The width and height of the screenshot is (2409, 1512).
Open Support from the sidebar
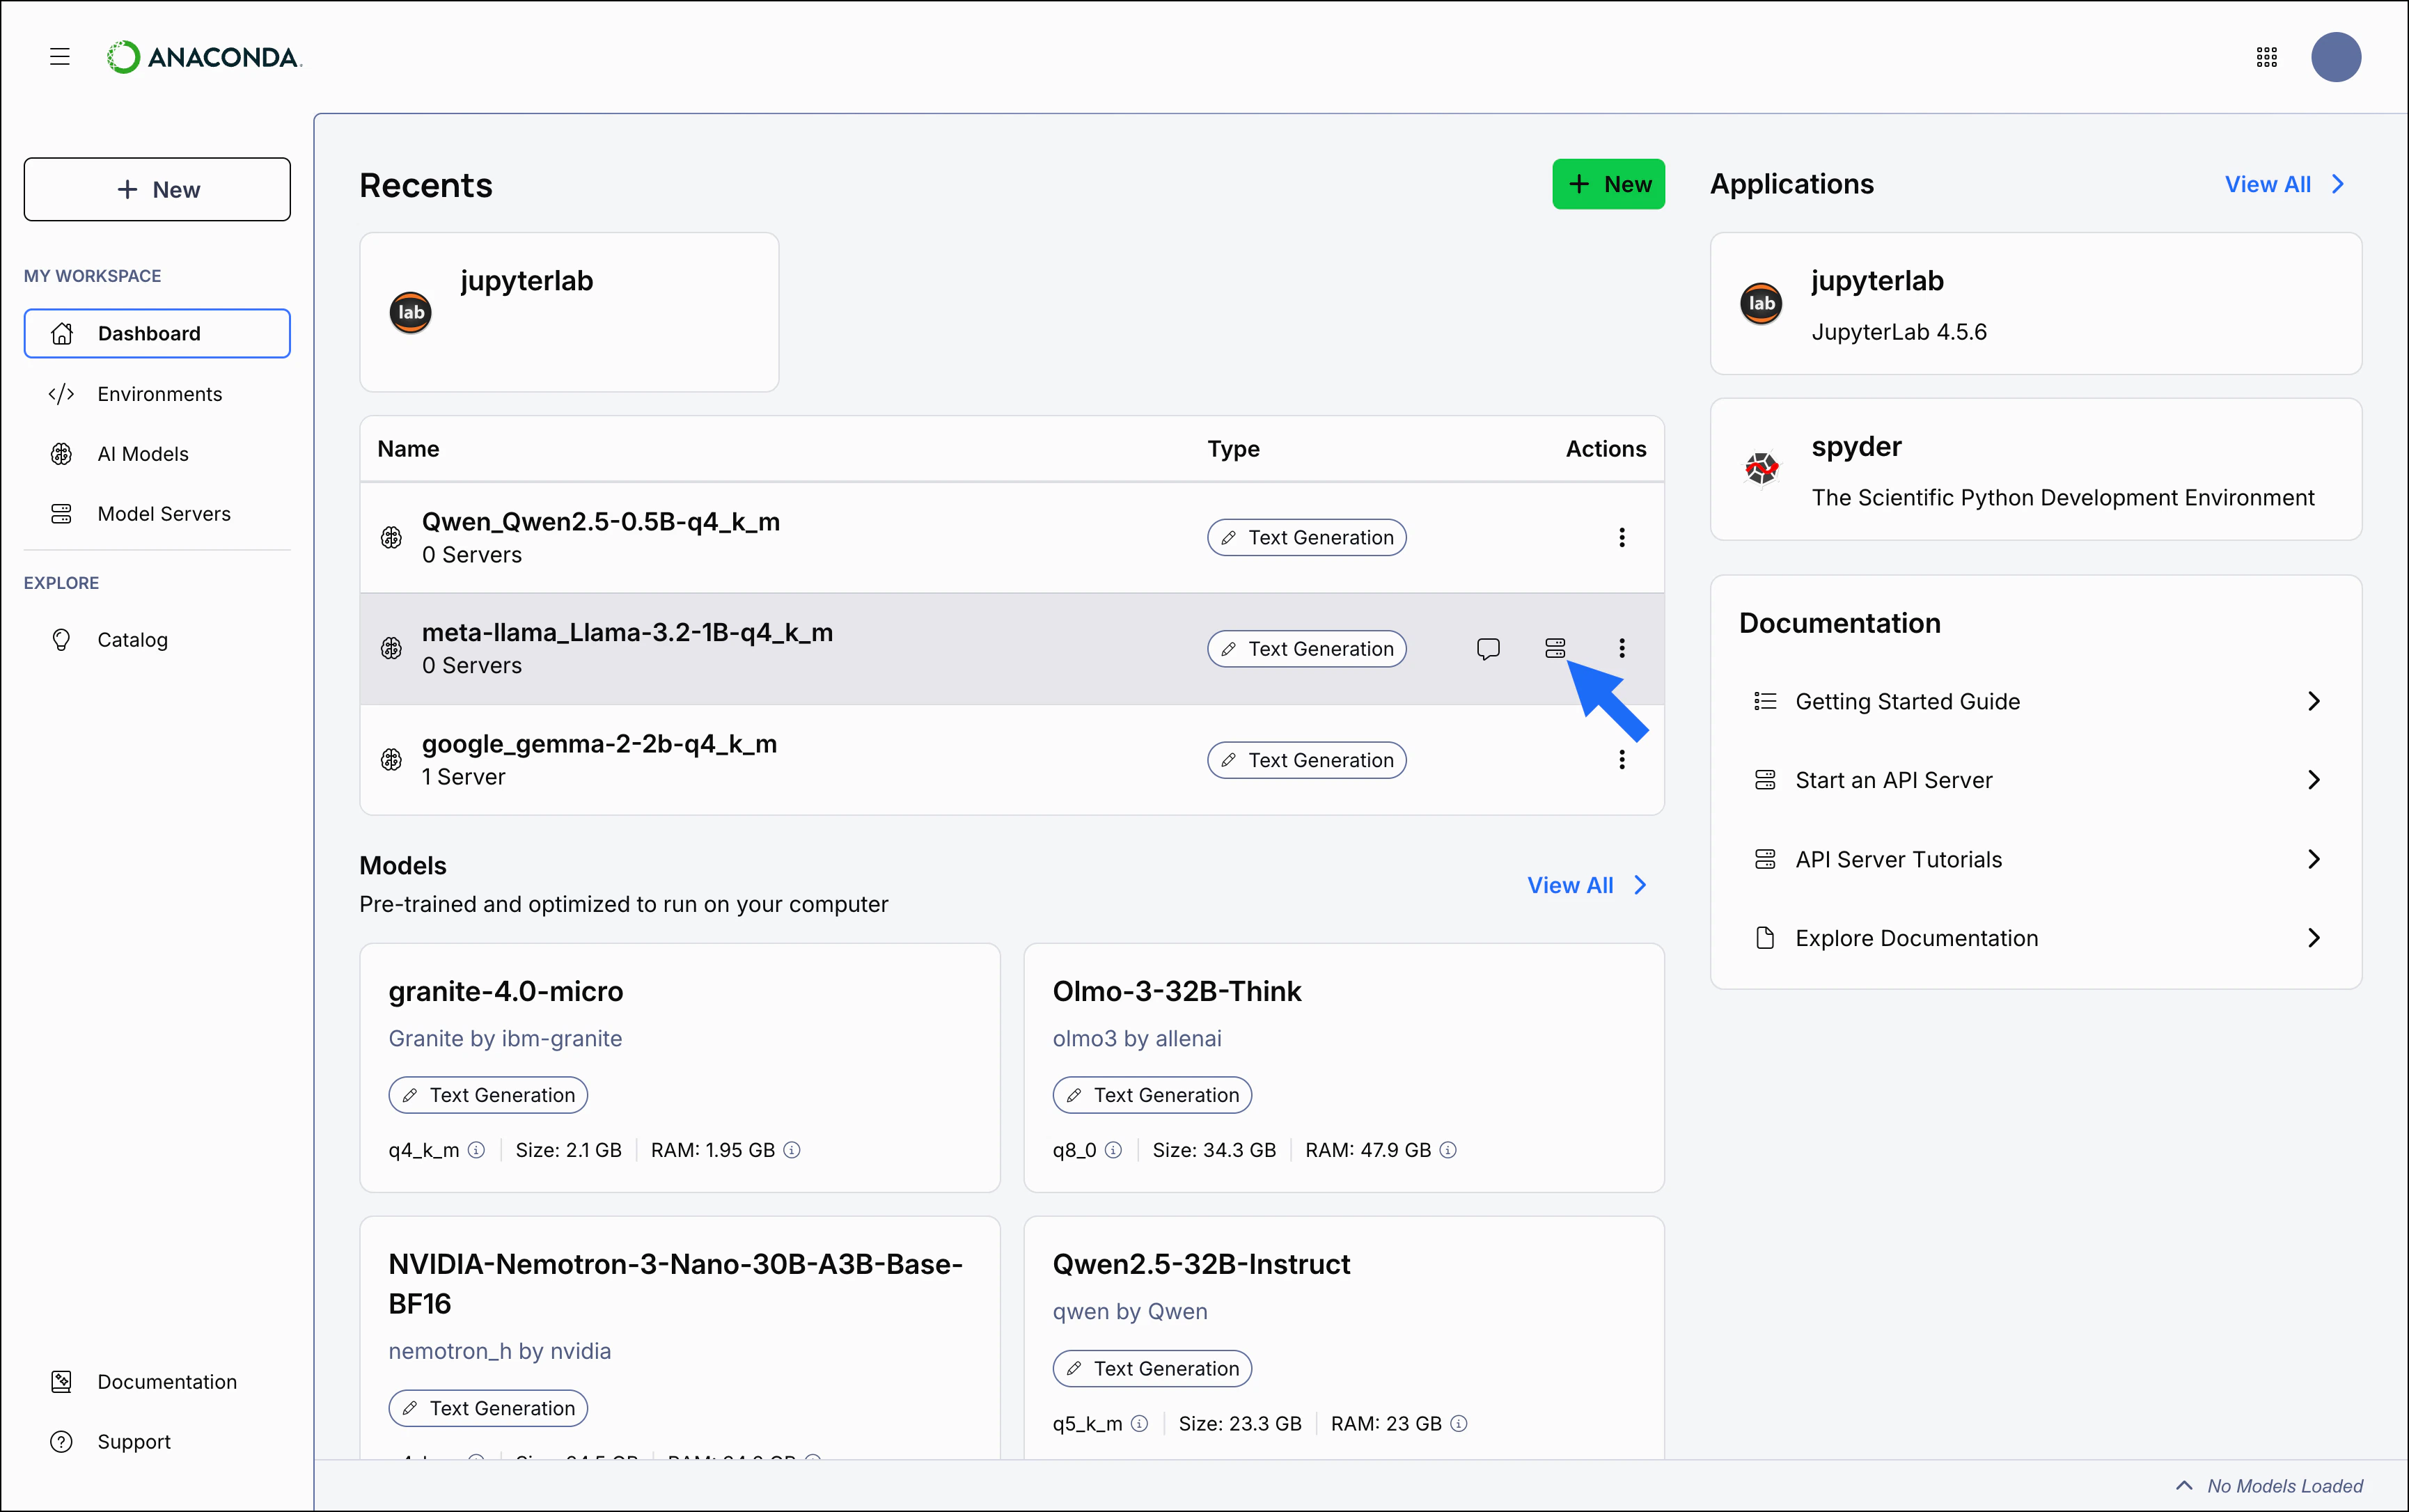pos(135,1441)
